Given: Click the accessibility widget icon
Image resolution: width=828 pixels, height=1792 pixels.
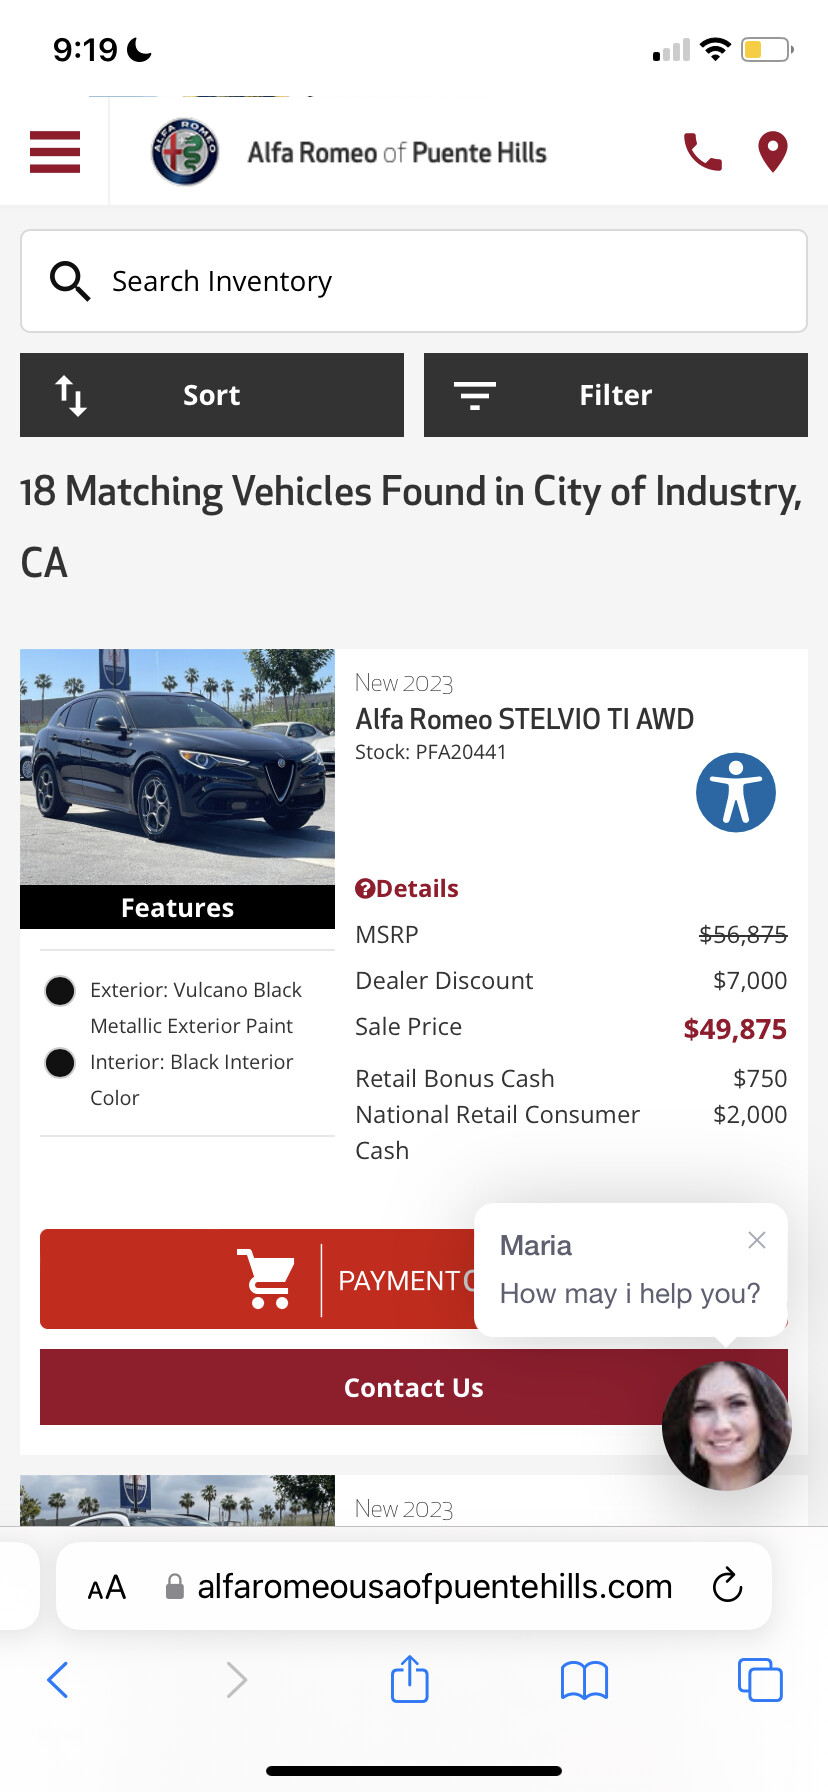Looking at the screenshot, I should pos(735,792).
